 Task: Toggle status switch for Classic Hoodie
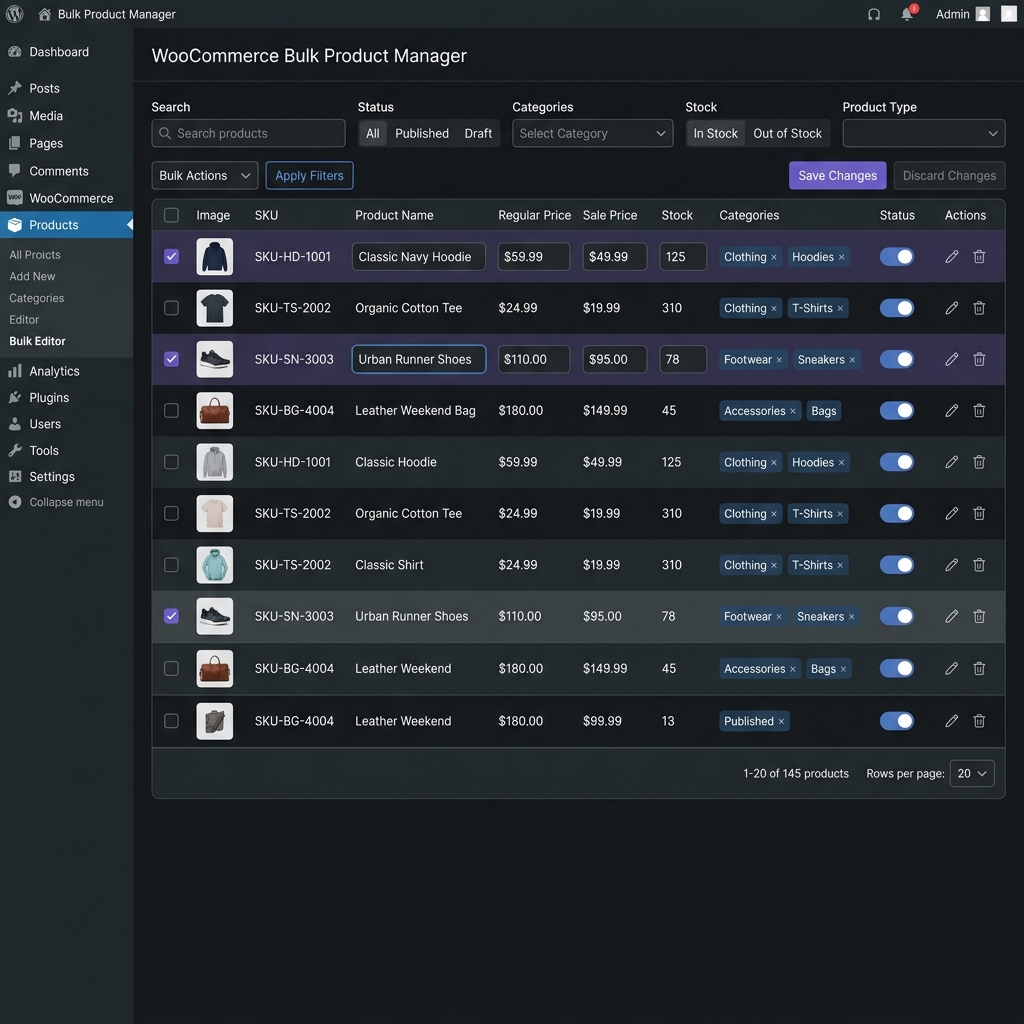(x=896, y=462)
